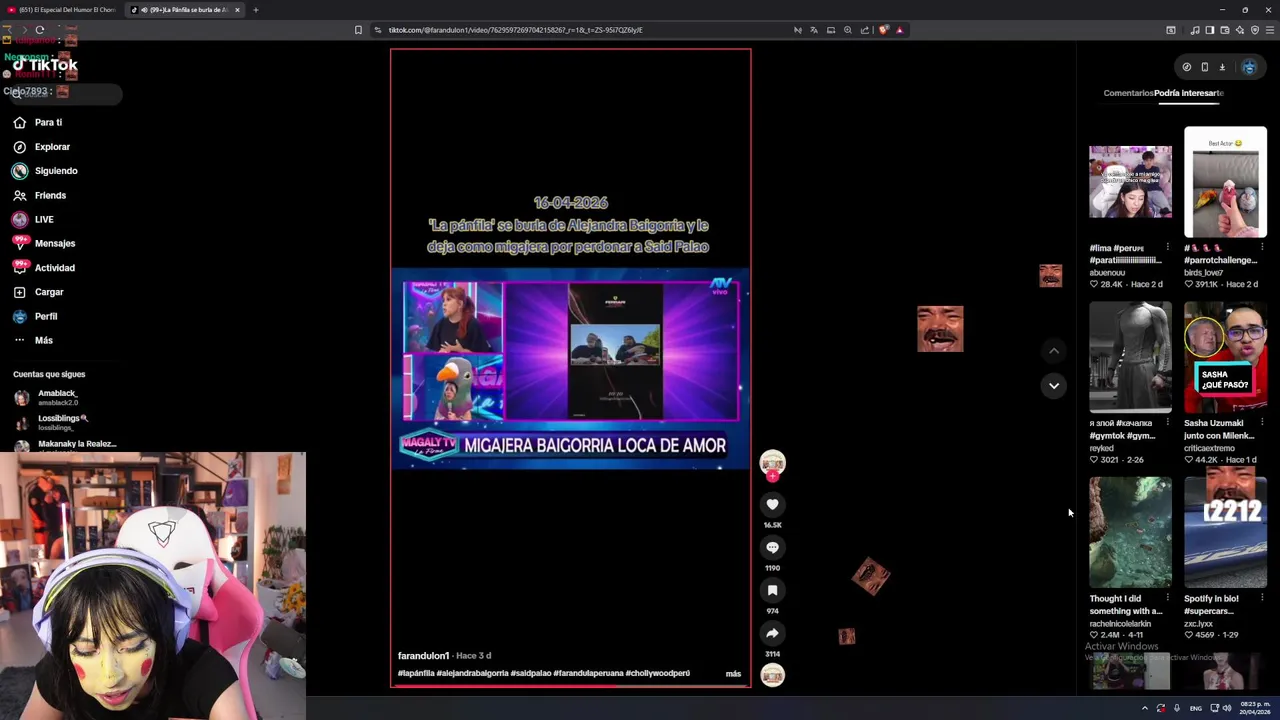Open the Brave Wallet icon

(1224, 30)
